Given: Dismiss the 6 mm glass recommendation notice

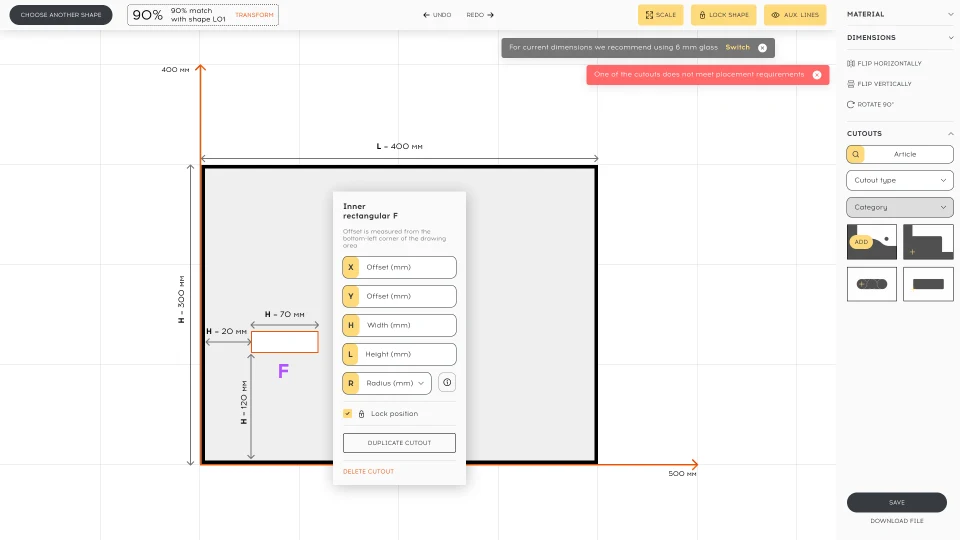Looking at the screenshot, I should click(762, 48).
